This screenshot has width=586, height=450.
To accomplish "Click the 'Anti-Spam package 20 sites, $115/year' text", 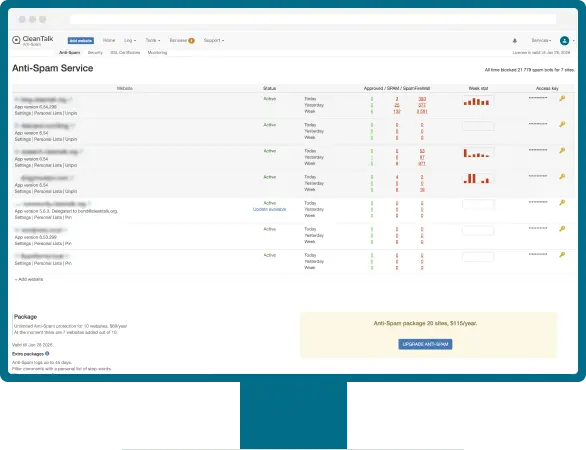I will coord(425,323).
